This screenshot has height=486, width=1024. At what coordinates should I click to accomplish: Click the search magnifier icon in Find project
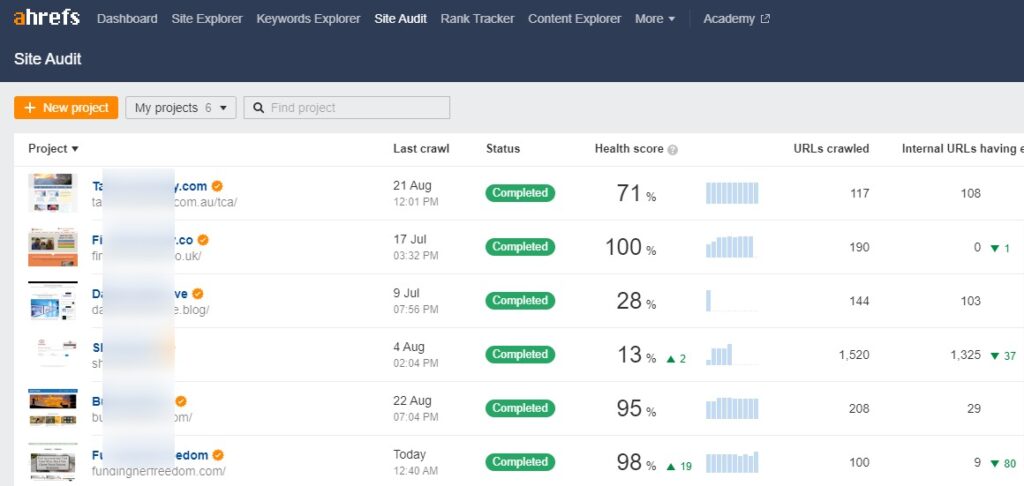tap(259, 108)
